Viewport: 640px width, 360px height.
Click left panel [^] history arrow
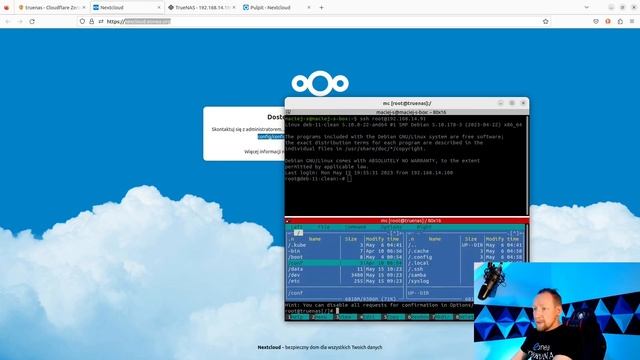[x=395, y=233]
